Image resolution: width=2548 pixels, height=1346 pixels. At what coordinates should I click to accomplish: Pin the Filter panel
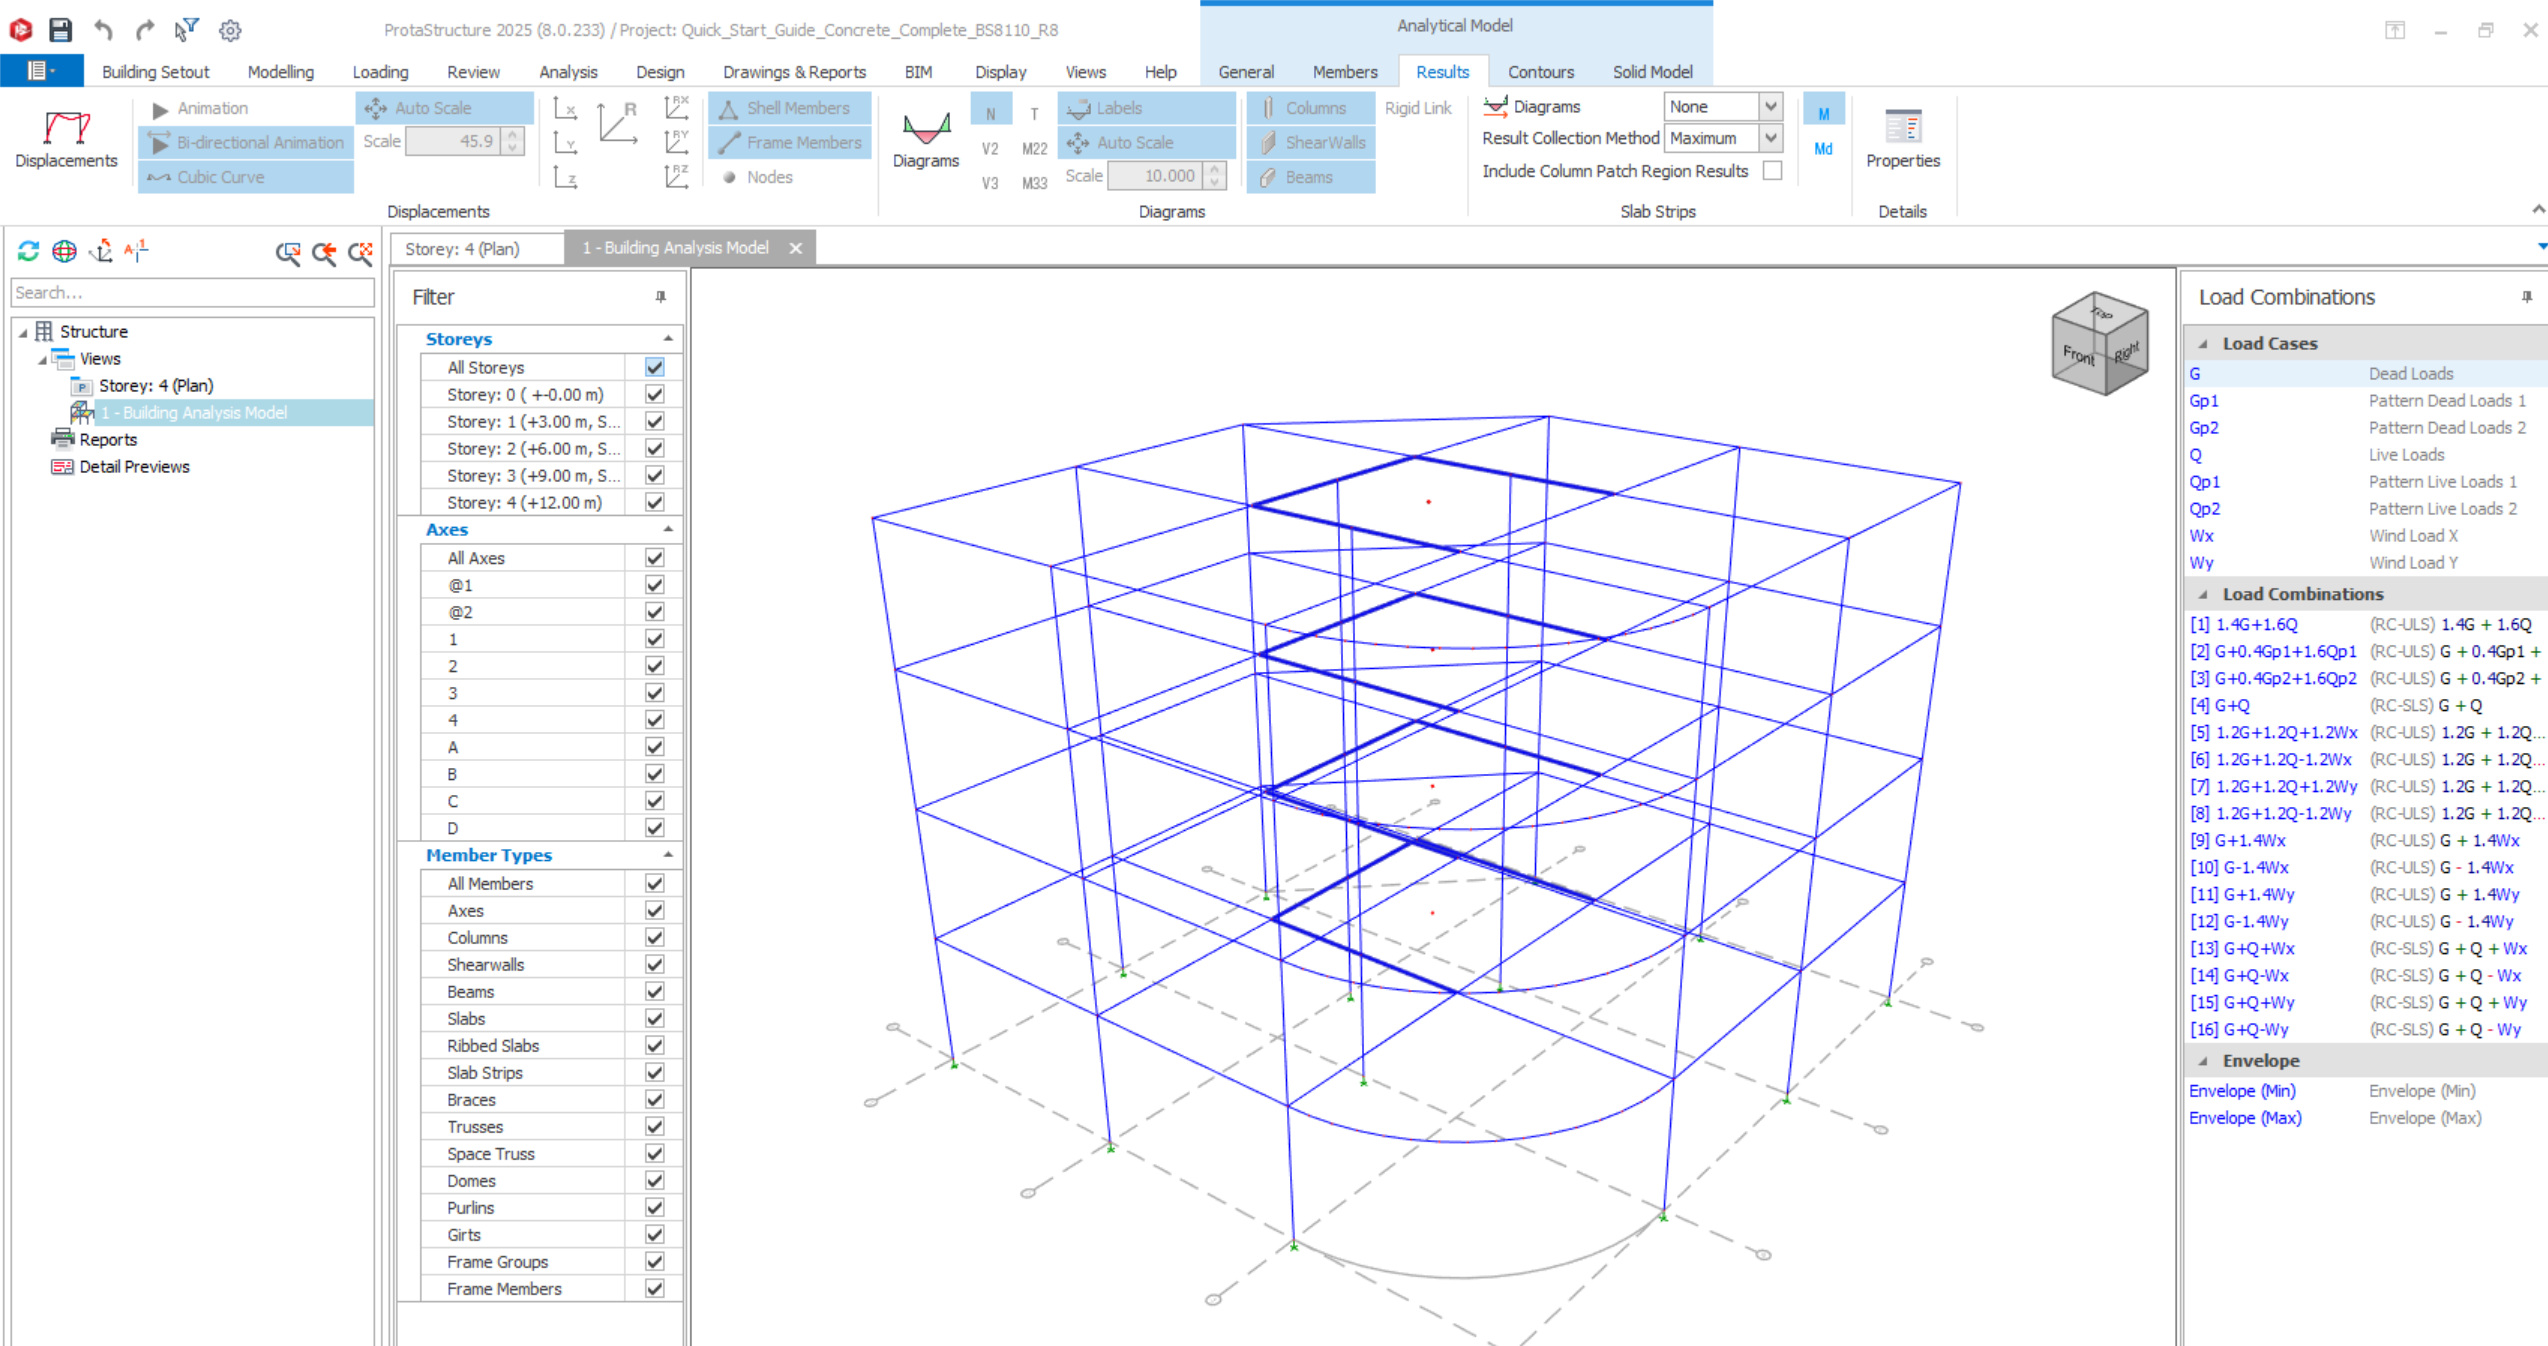tap(660, 297)
